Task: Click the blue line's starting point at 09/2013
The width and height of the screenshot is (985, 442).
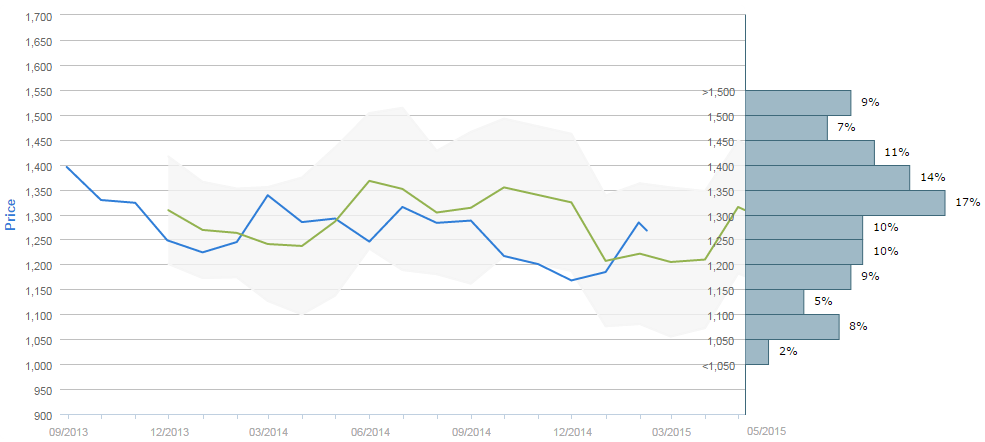Action: coord(66,167)
